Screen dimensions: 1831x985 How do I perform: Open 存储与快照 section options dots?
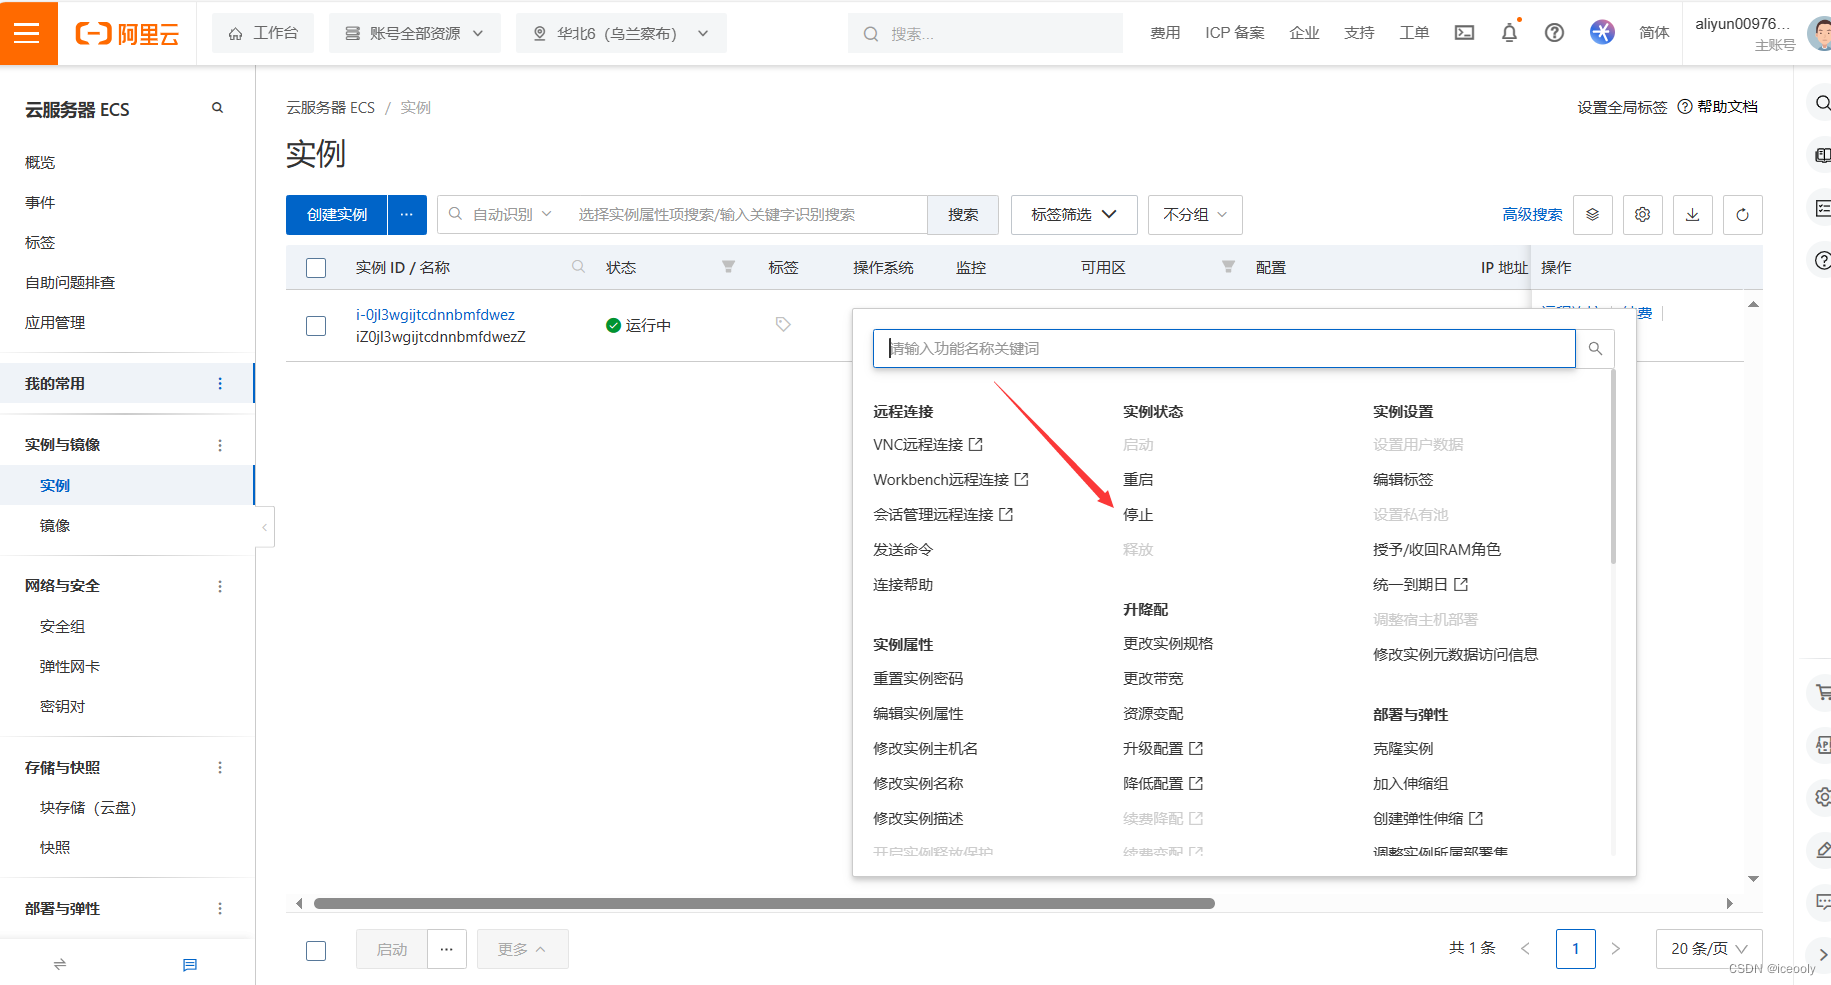[x=220, y=768]
